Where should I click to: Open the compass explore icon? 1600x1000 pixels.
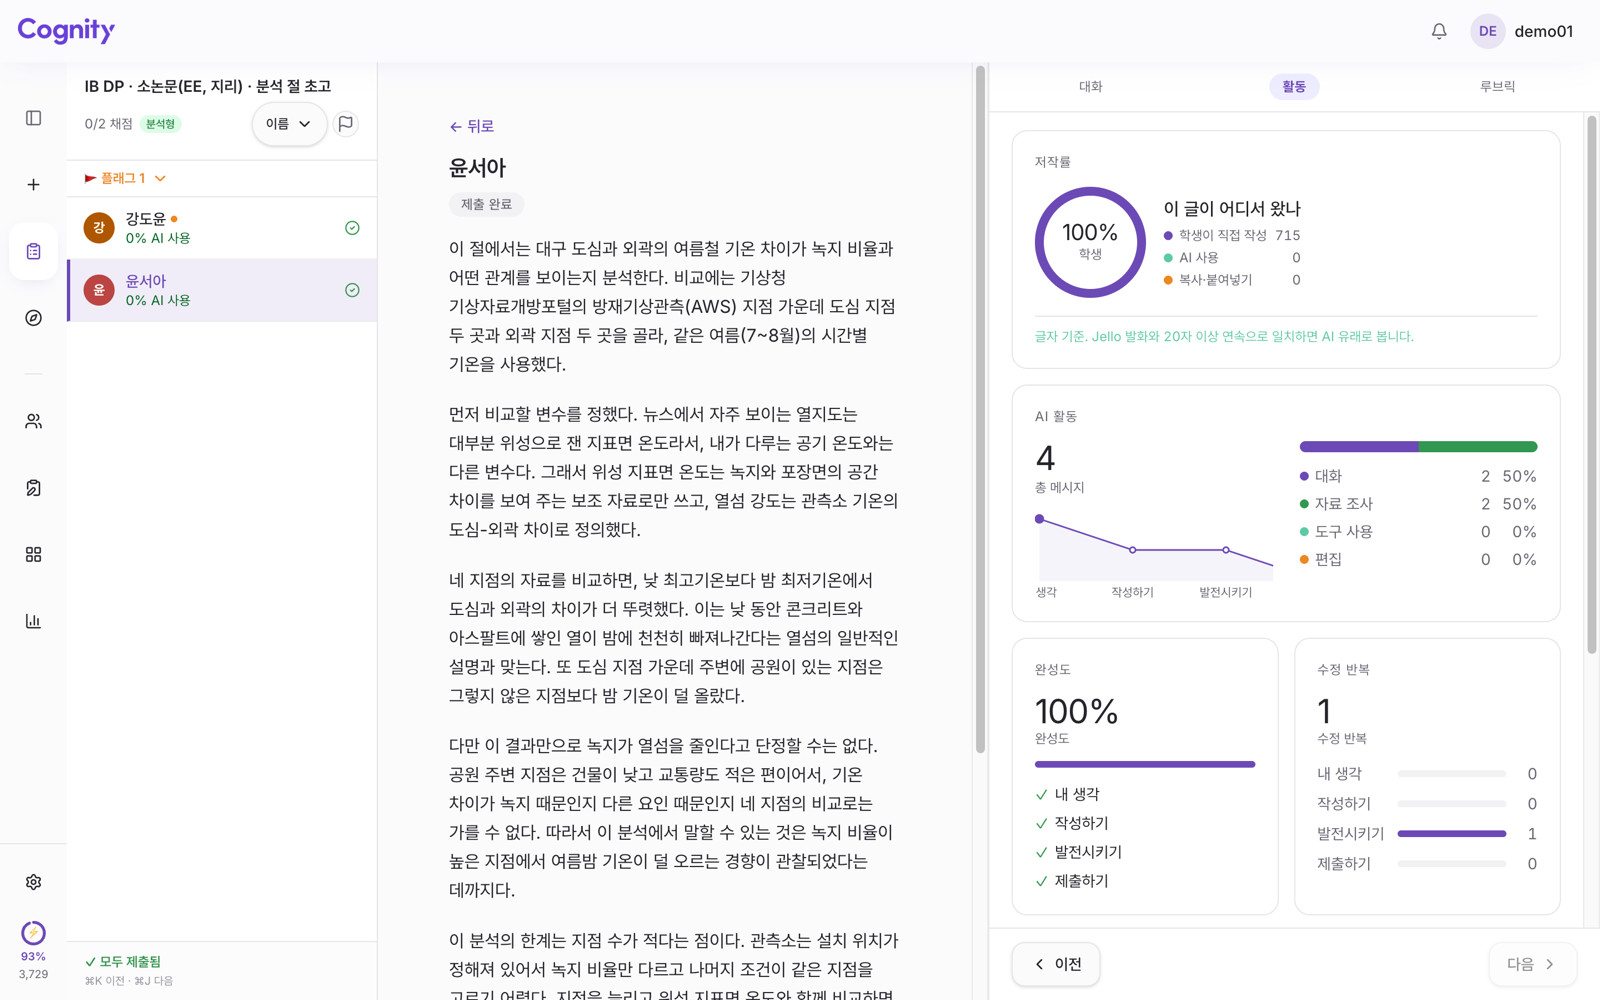pos(33,318)
